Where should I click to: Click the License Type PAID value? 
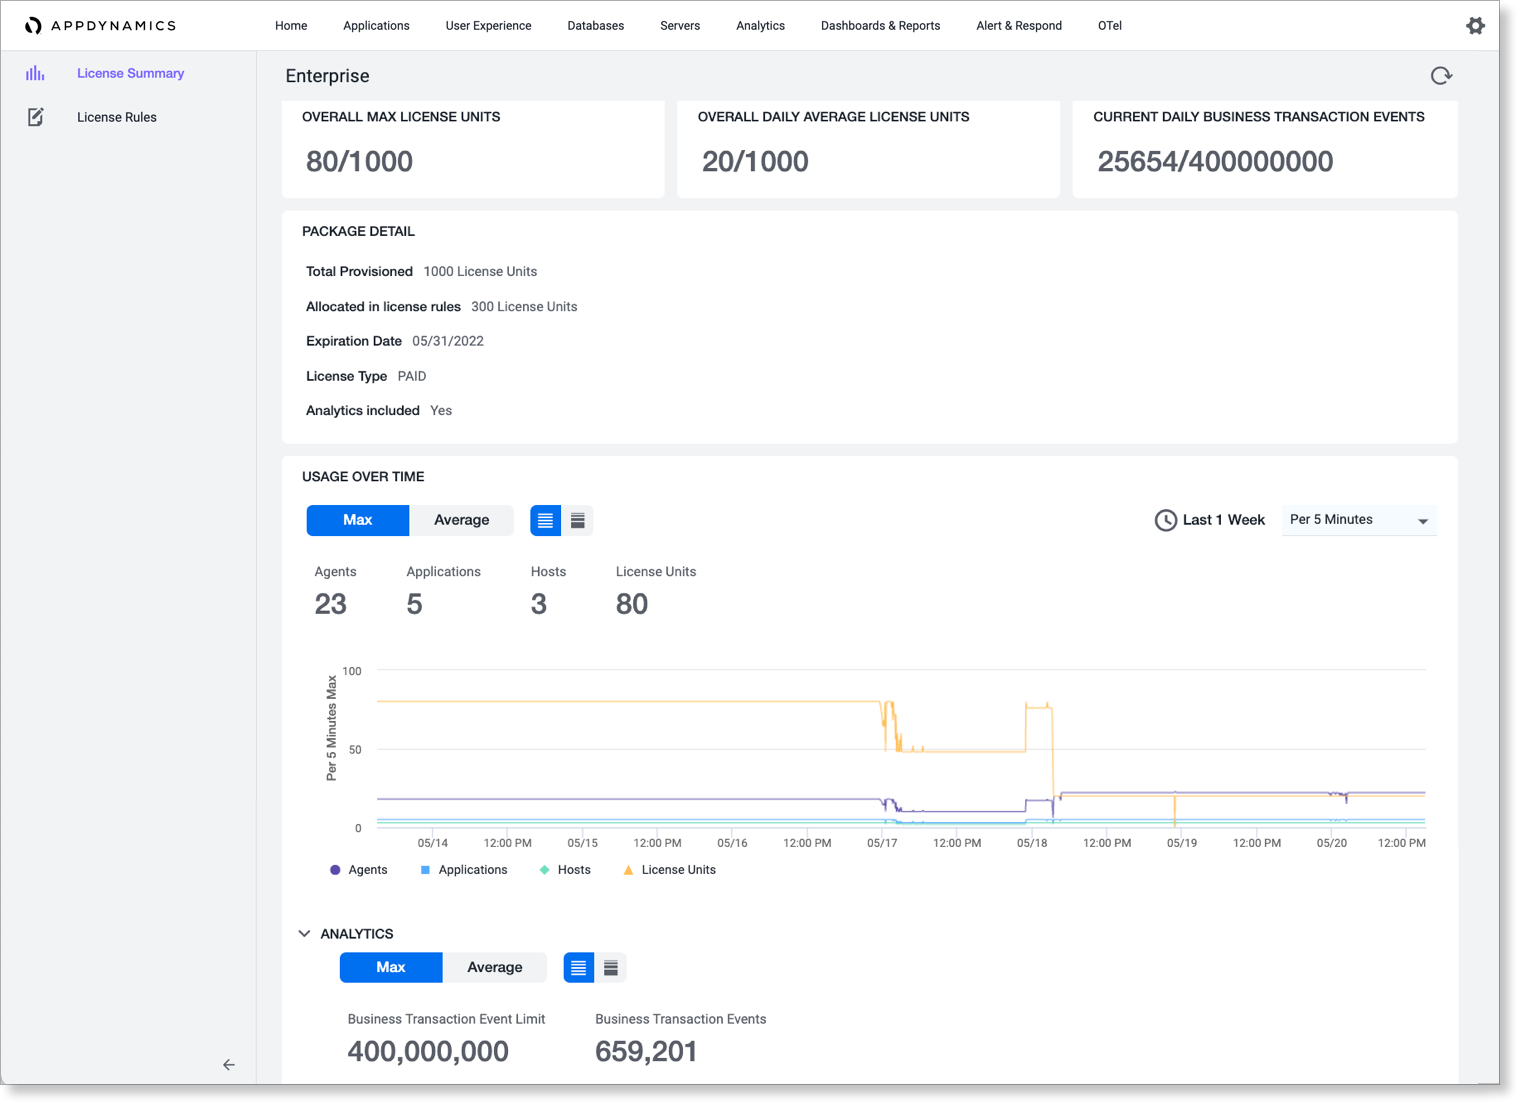[412, 376]
